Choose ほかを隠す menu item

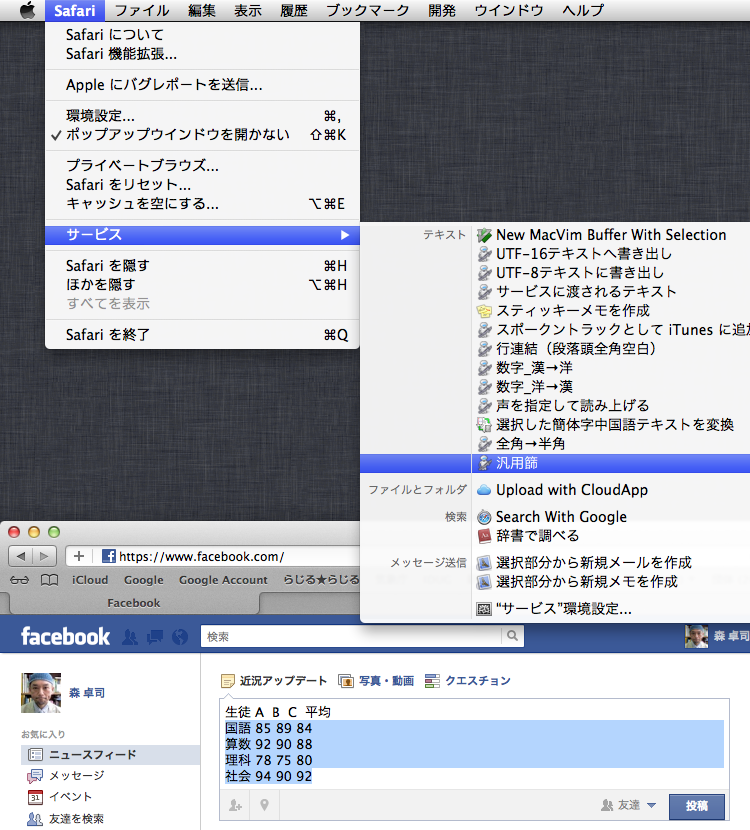(202, 285)
